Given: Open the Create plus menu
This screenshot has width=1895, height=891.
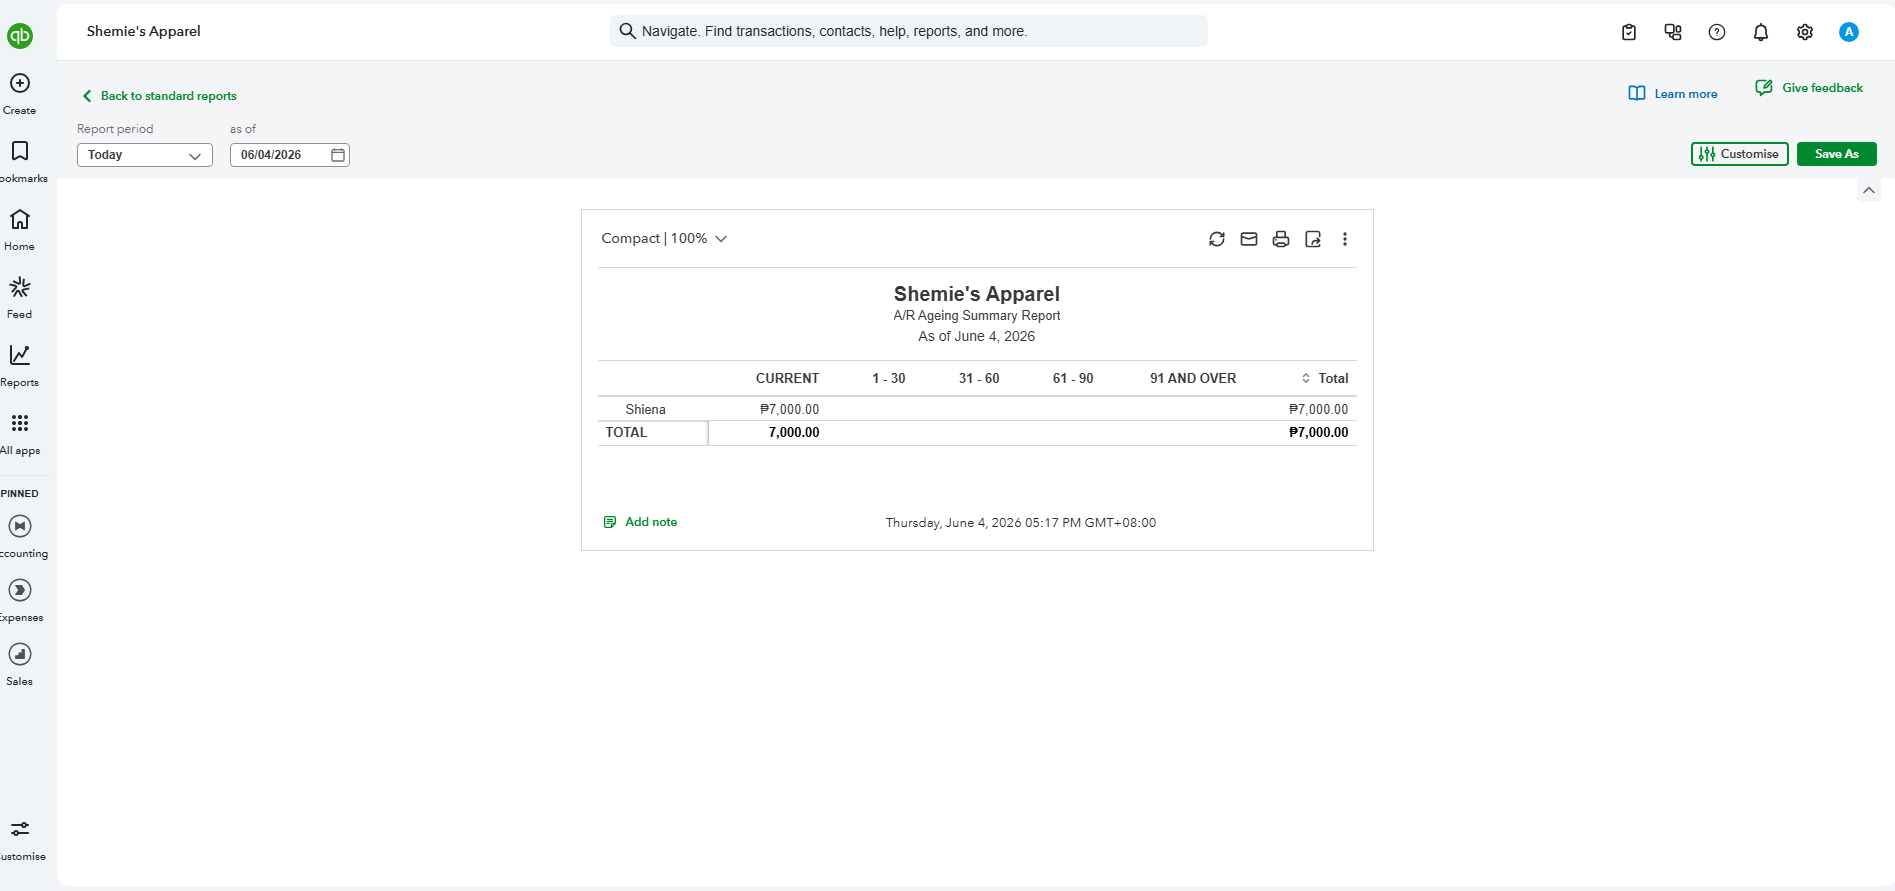Looking at the screenshot, I should (x=20, y=93).
